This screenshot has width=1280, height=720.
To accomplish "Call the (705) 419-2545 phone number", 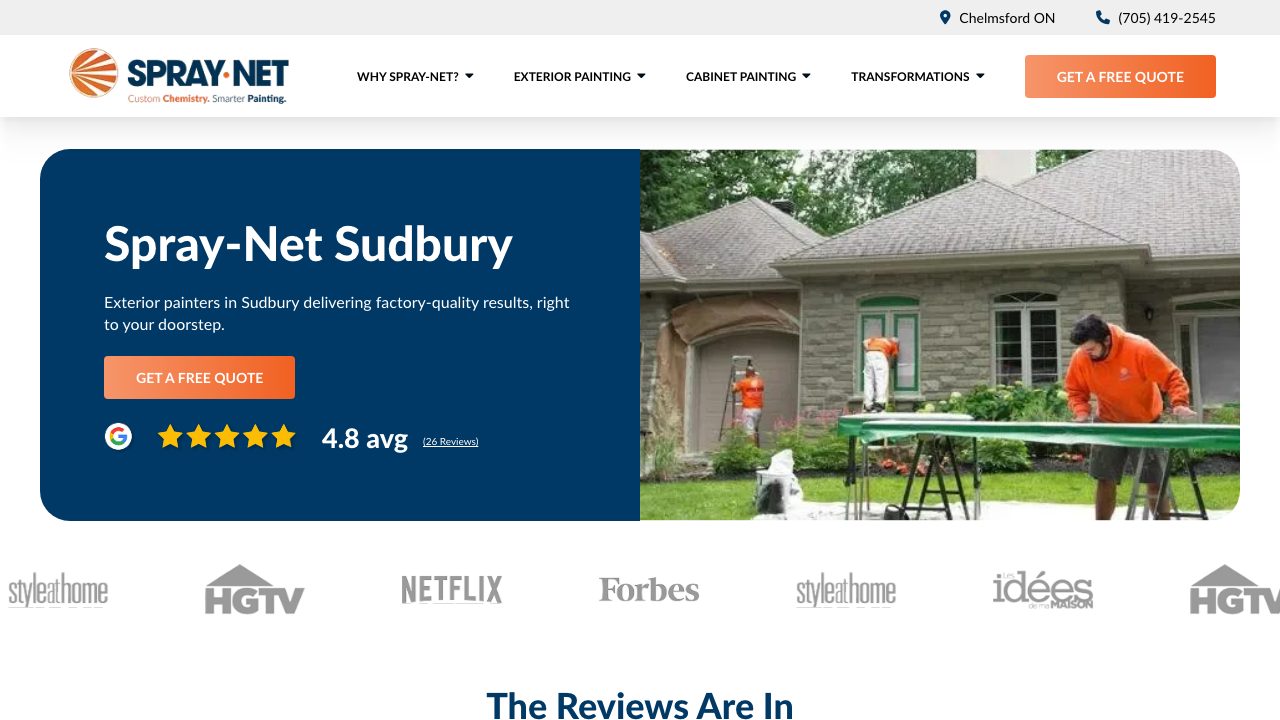I will [1166, 18].
